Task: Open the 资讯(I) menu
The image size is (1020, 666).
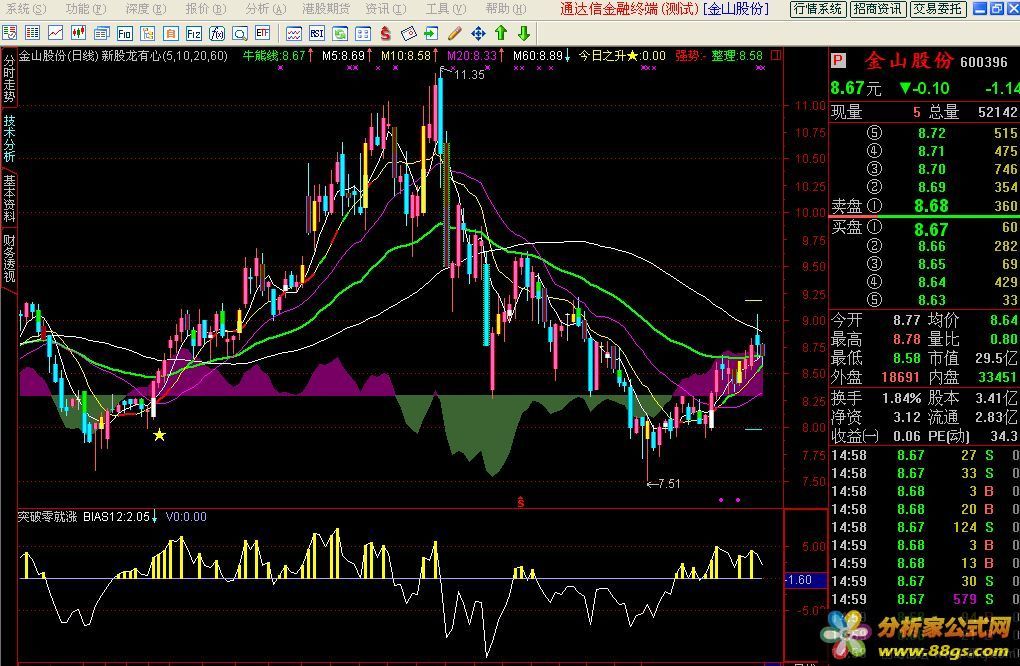Action: coord(386,8)
